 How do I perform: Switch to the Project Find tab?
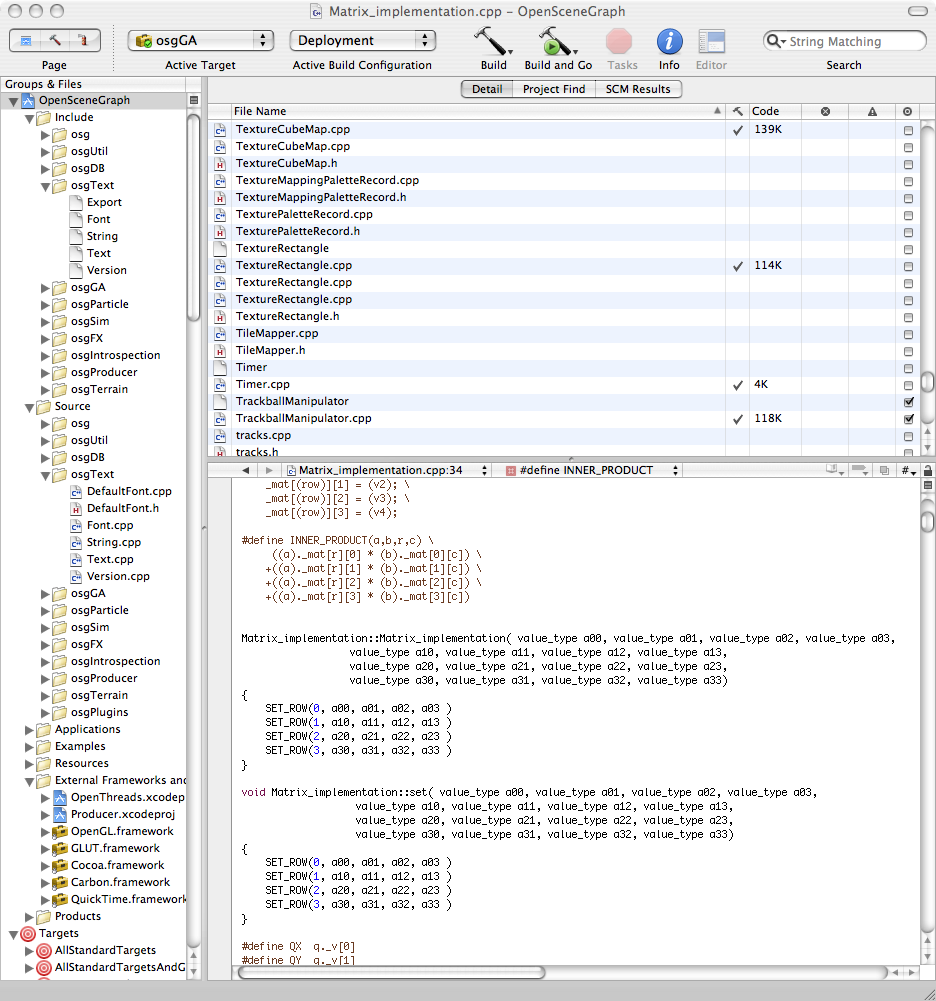point(553,89)
